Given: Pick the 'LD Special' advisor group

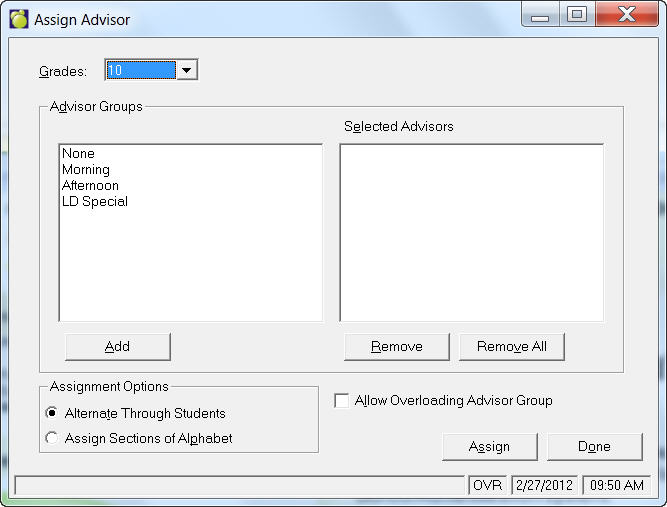Looking at the screenshot, I should coord(94,202).
